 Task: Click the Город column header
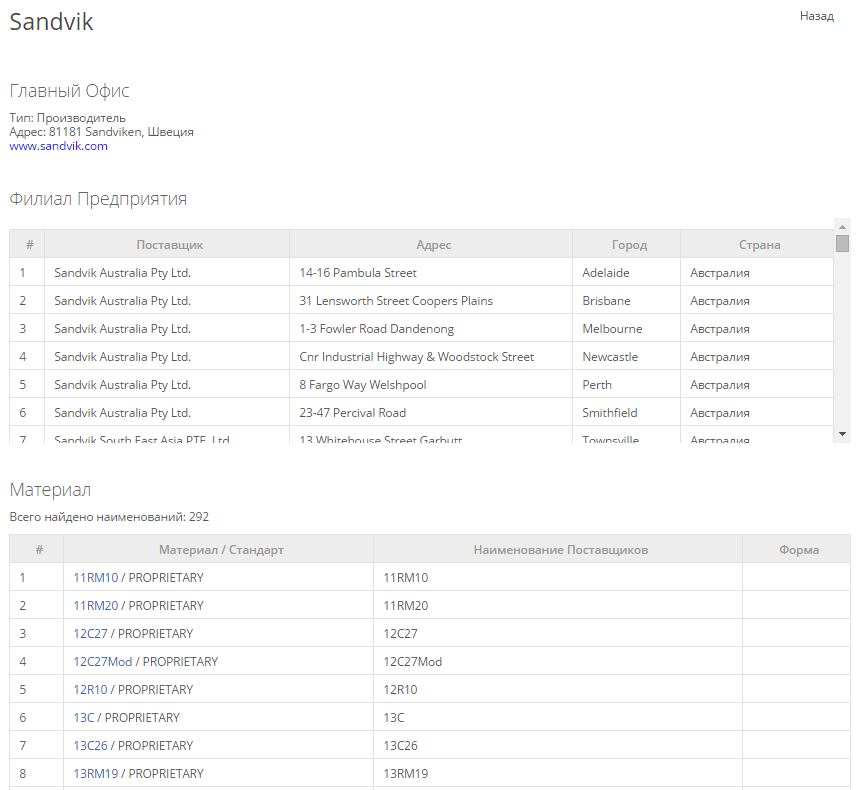click(627, 244)
